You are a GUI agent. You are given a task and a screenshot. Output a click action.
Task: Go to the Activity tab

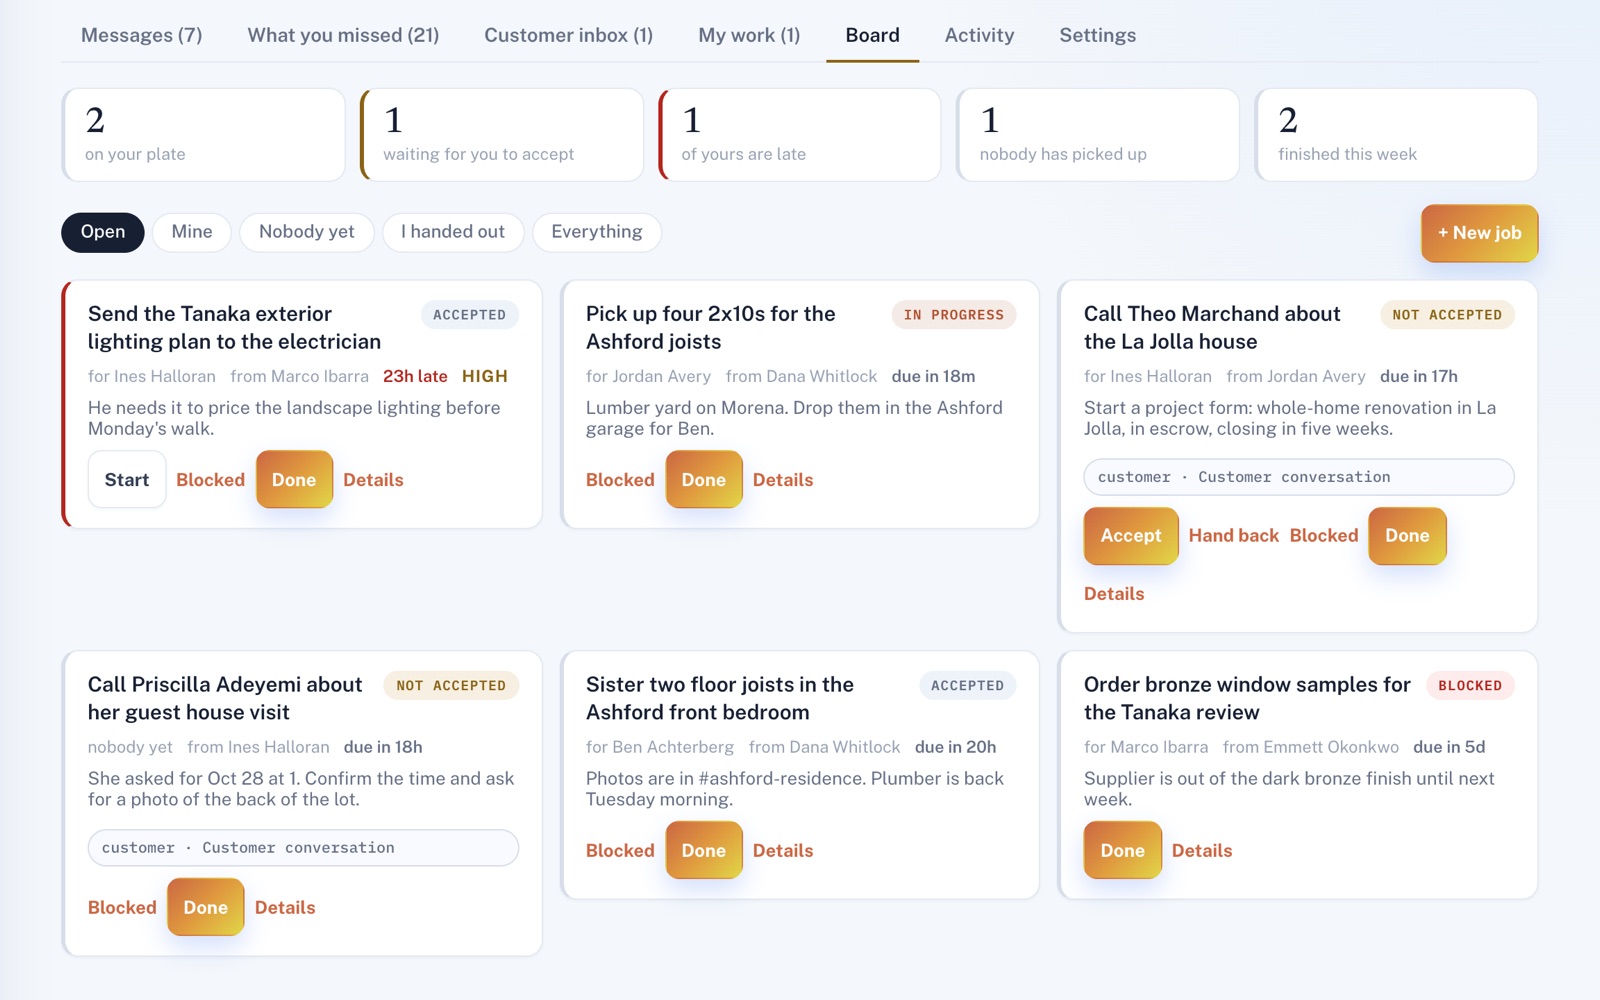pyautogui.click(x=979, y=35)
